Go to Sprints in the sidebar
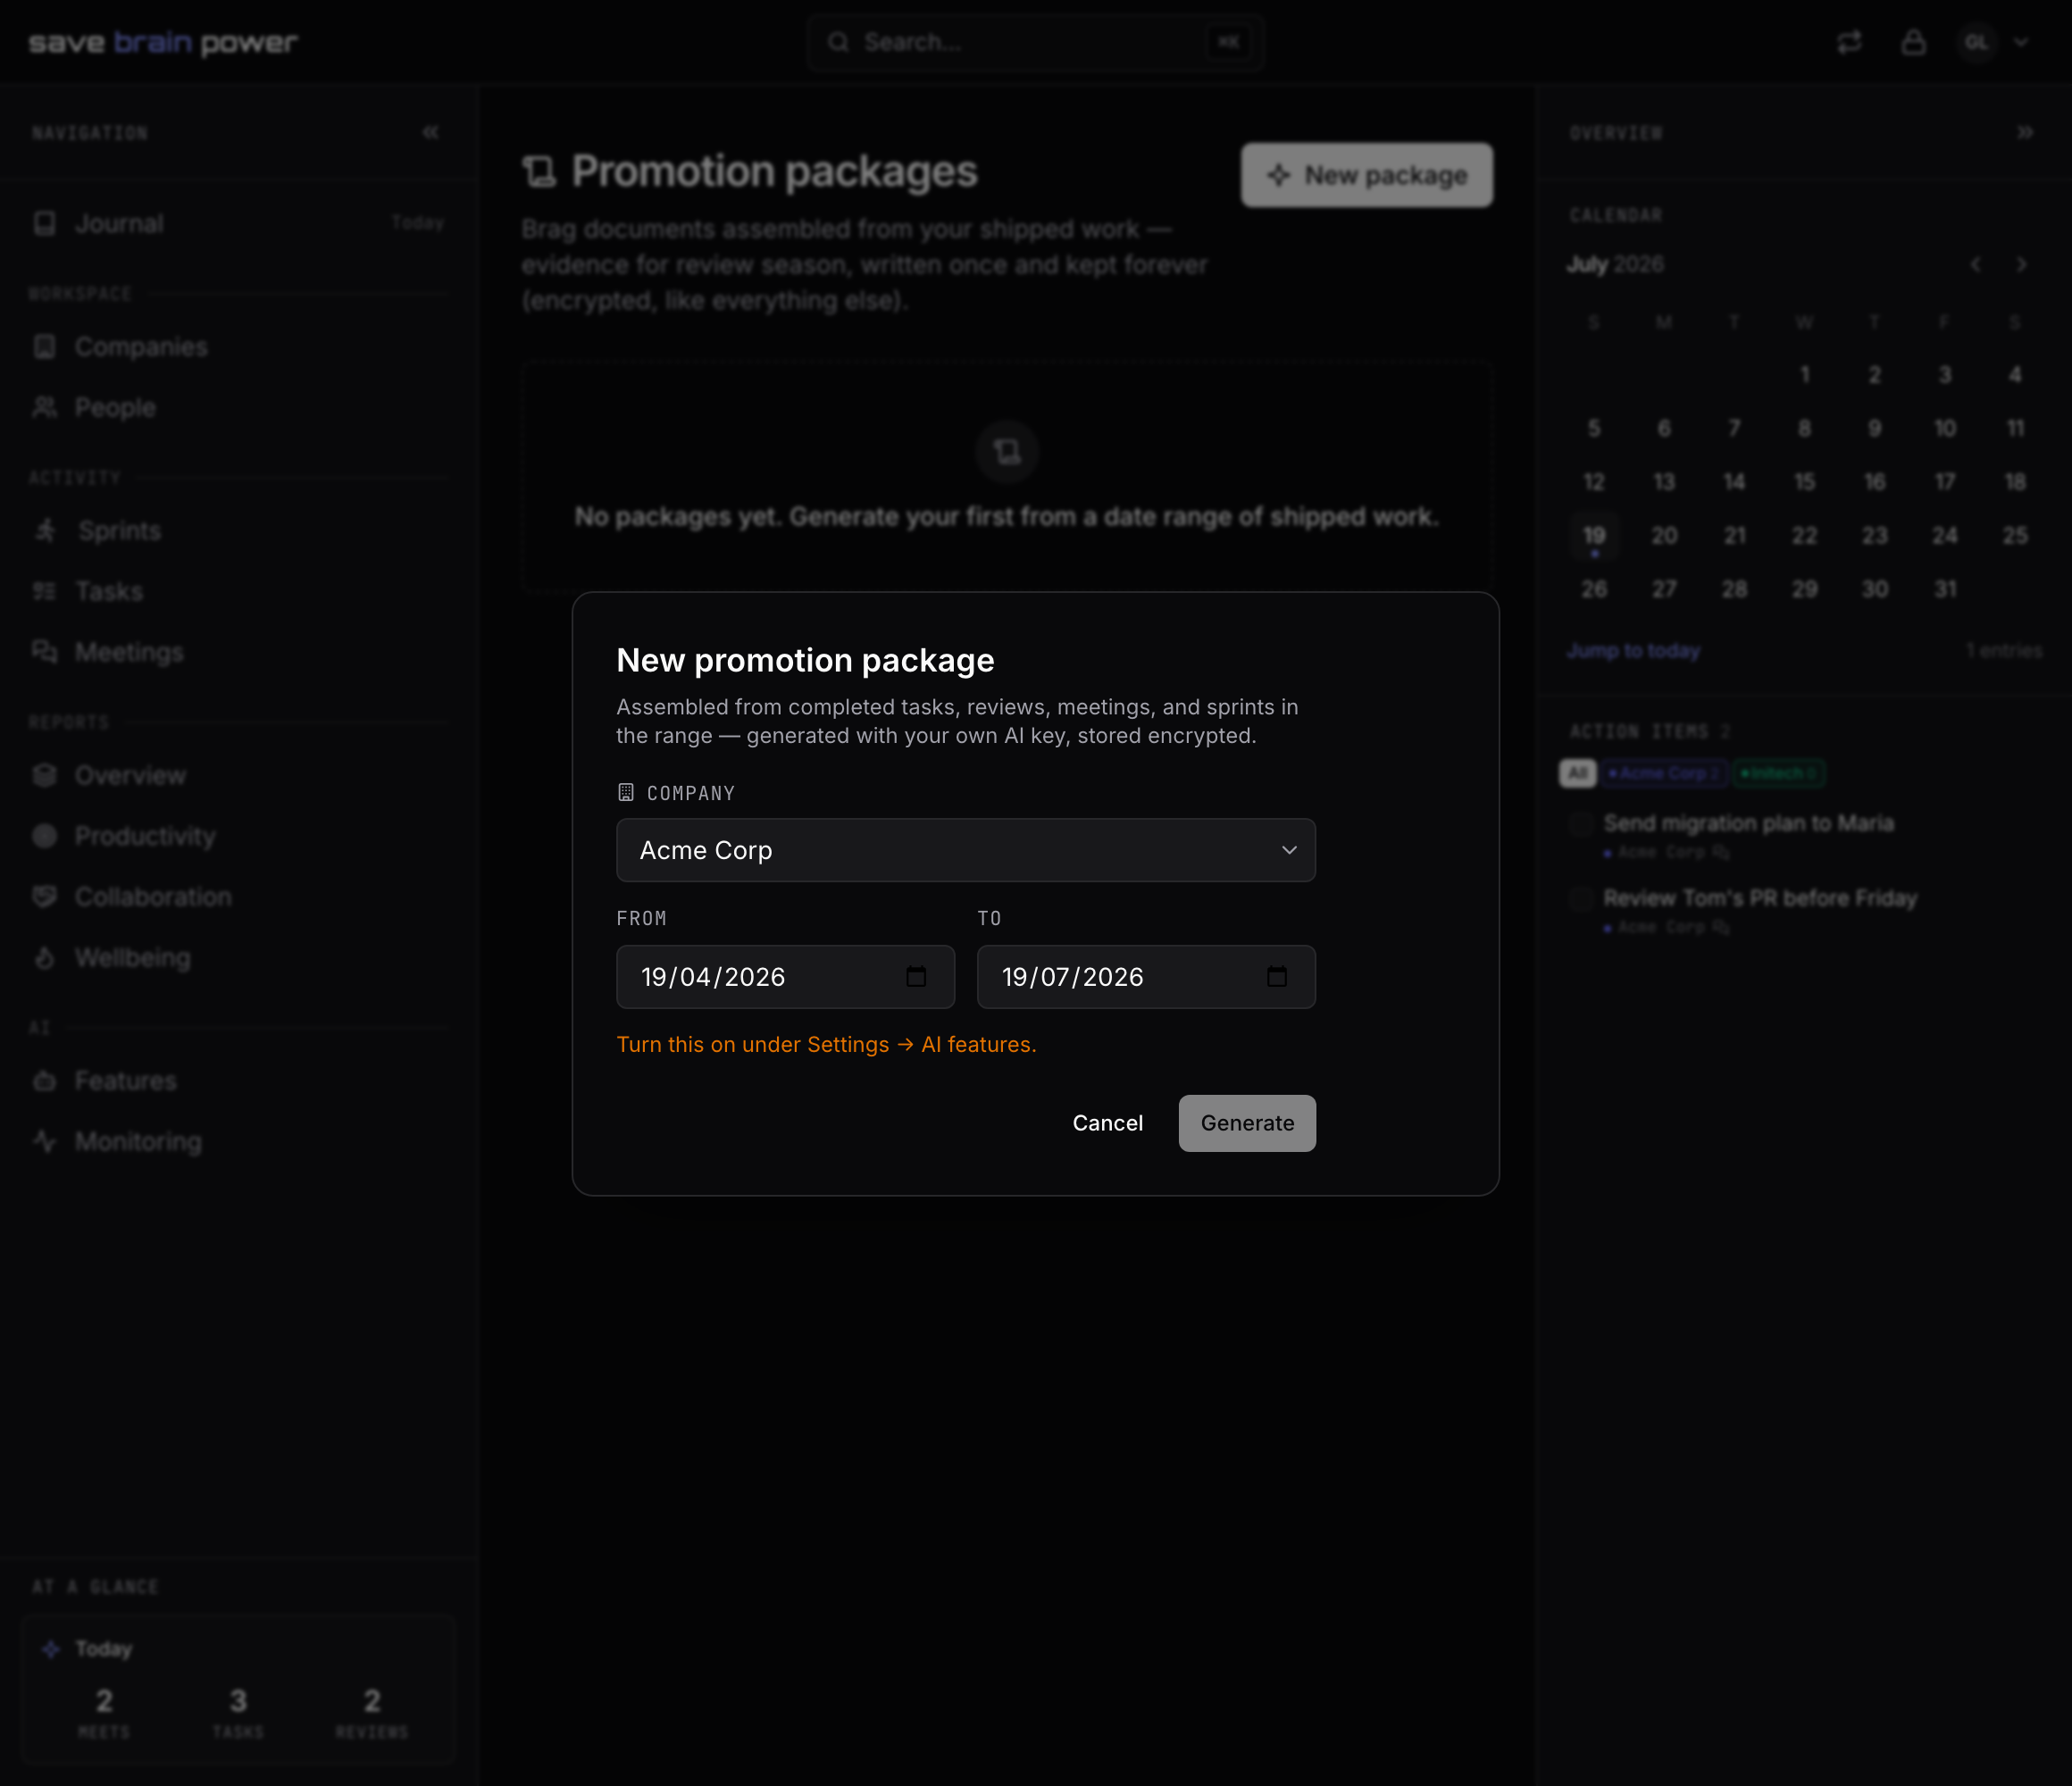Image resolution: width=2072 pixels, height=1786 pixels. 238,531
